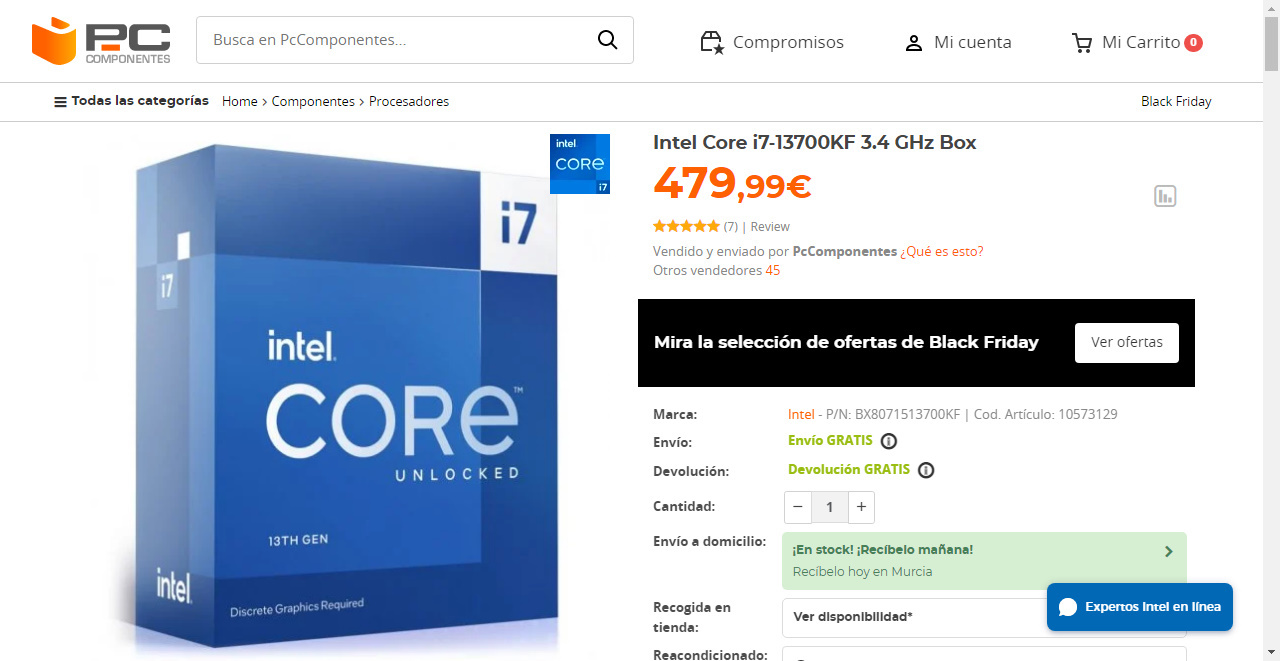Click the Busca en PcComponentes search field

point(400,40)
